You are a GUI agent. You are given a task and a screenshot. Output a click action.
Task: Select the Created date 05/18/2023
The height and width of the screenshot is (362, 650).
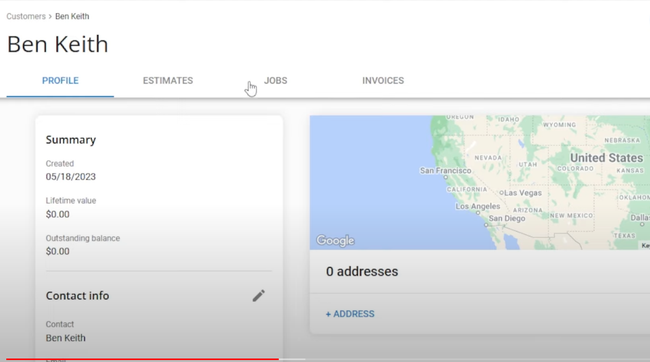tap(70, 177)
